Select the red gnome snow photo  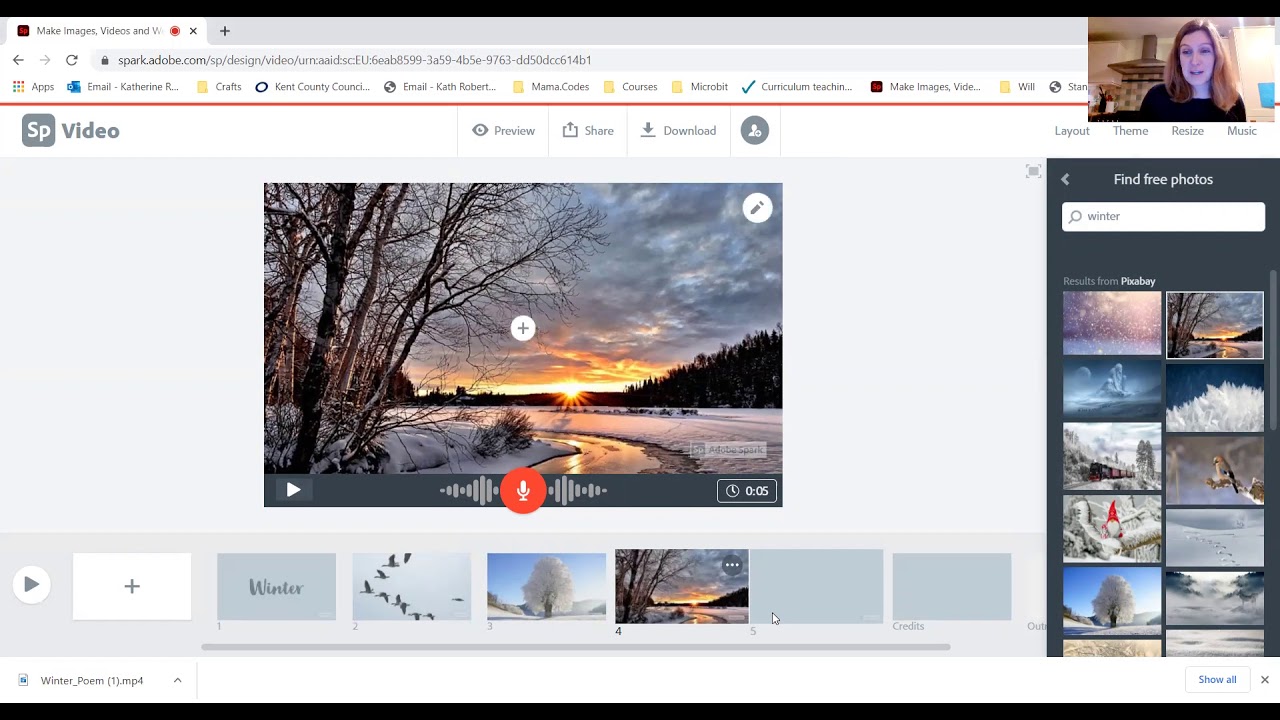coord(1112,528)
